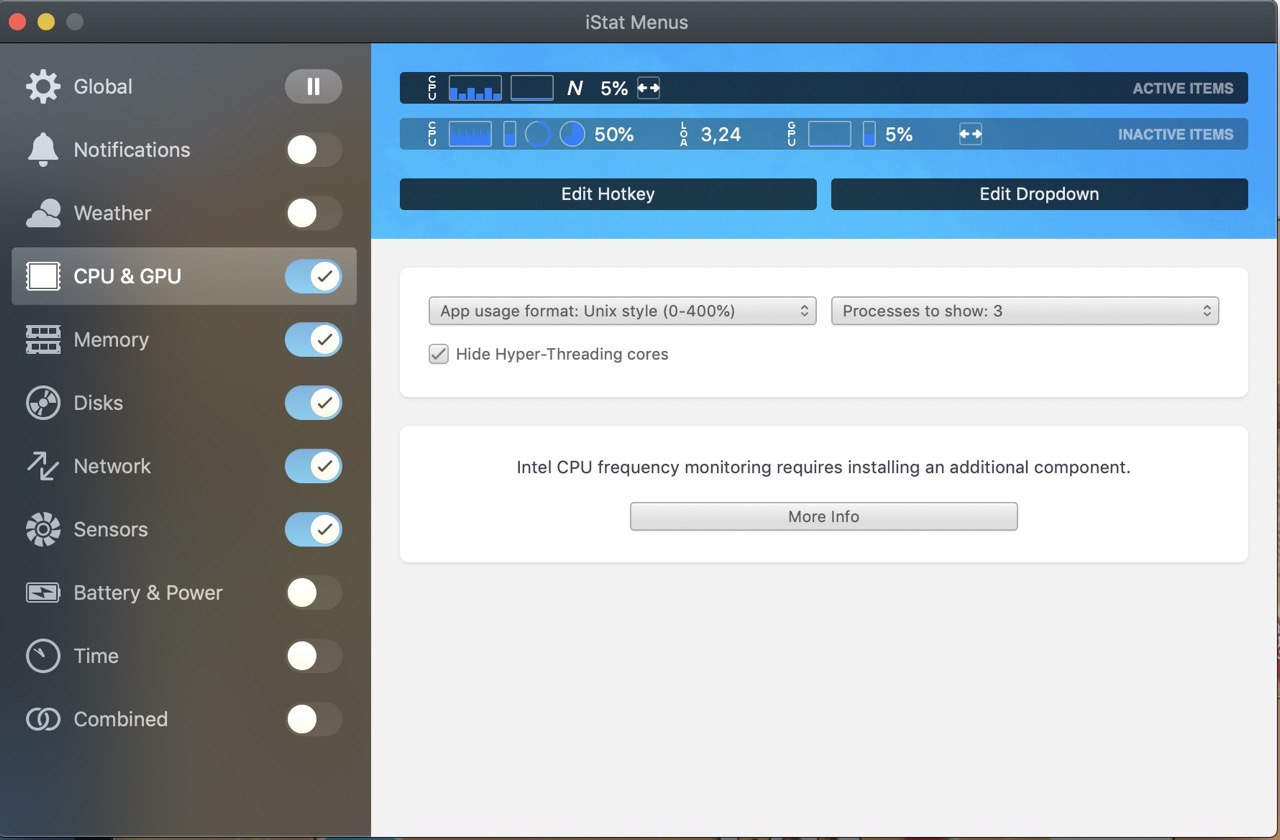
Task: Turn on the Combined switch
Action: pos(313,719)
